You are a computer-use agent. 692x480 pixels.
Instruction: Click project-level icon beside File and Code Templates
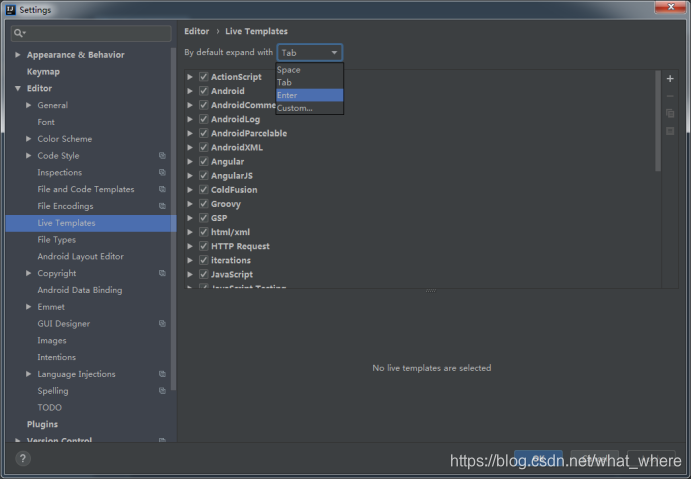pos(162,189)
